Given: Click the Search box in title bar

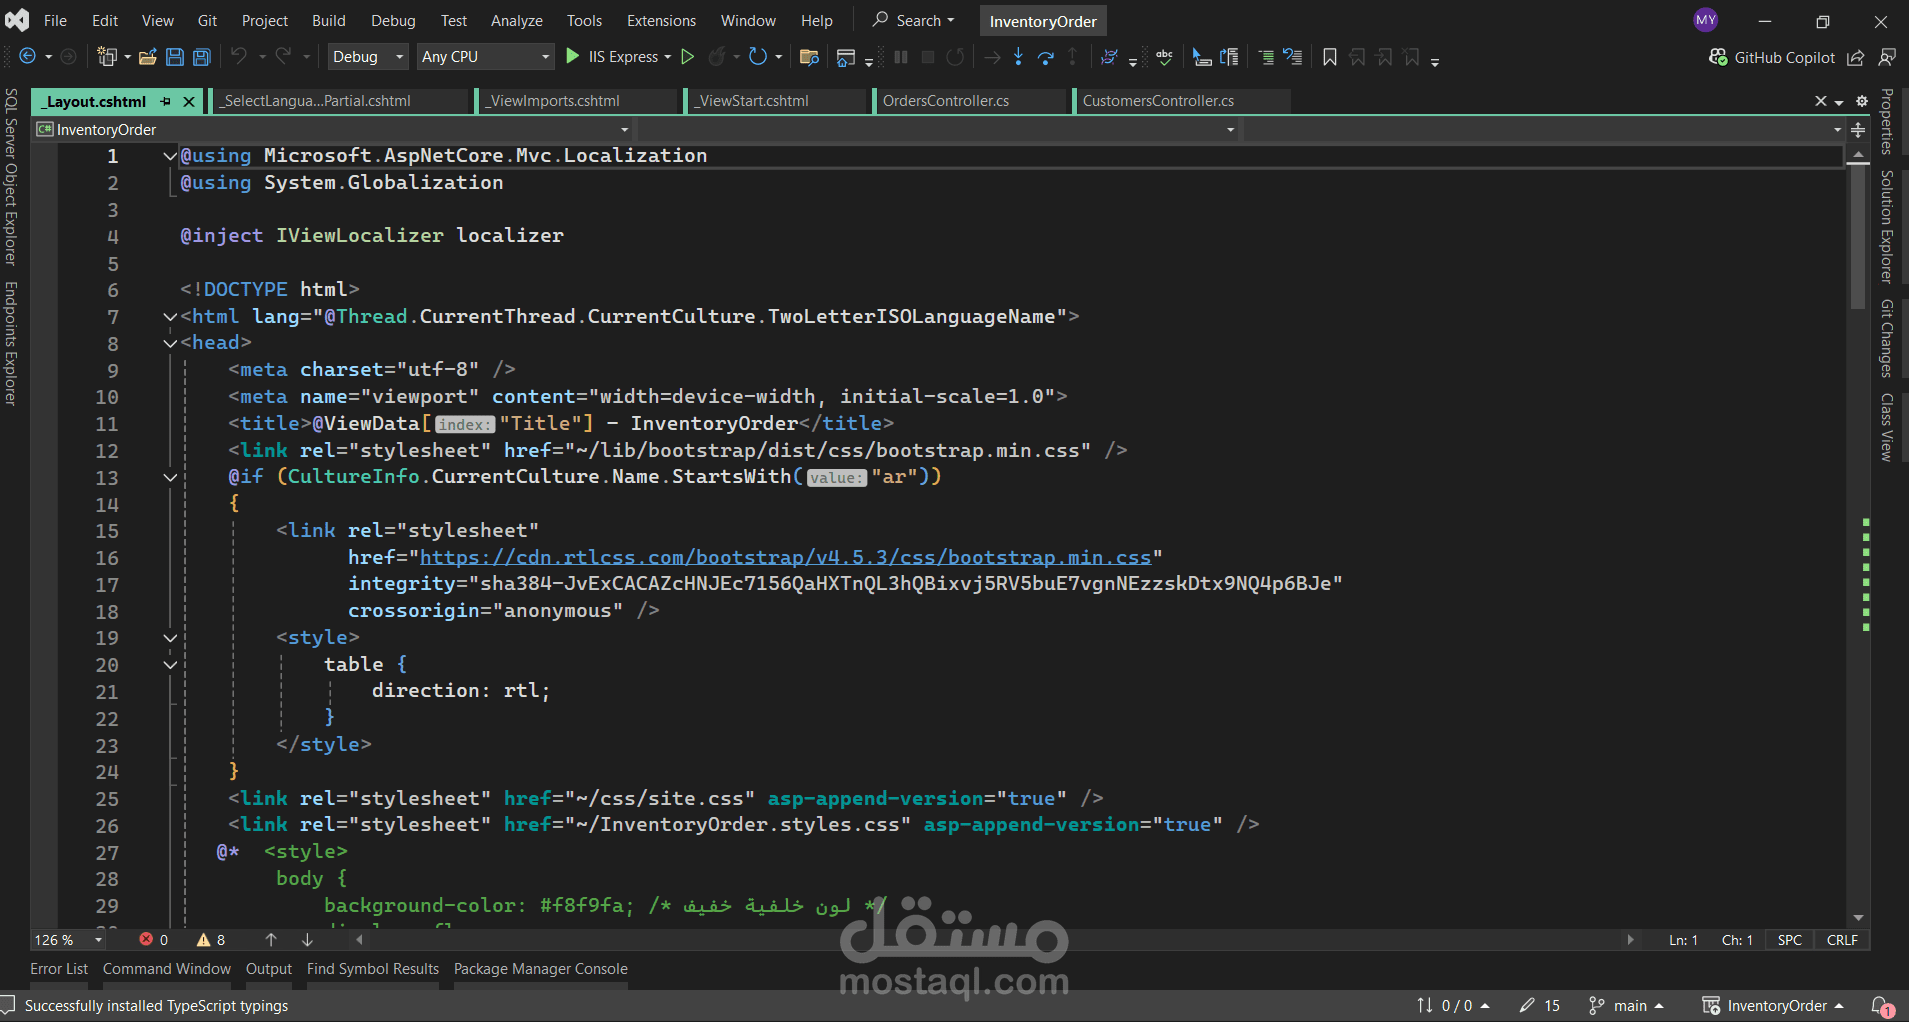Looking at the screenshot, I should point(914,20).
